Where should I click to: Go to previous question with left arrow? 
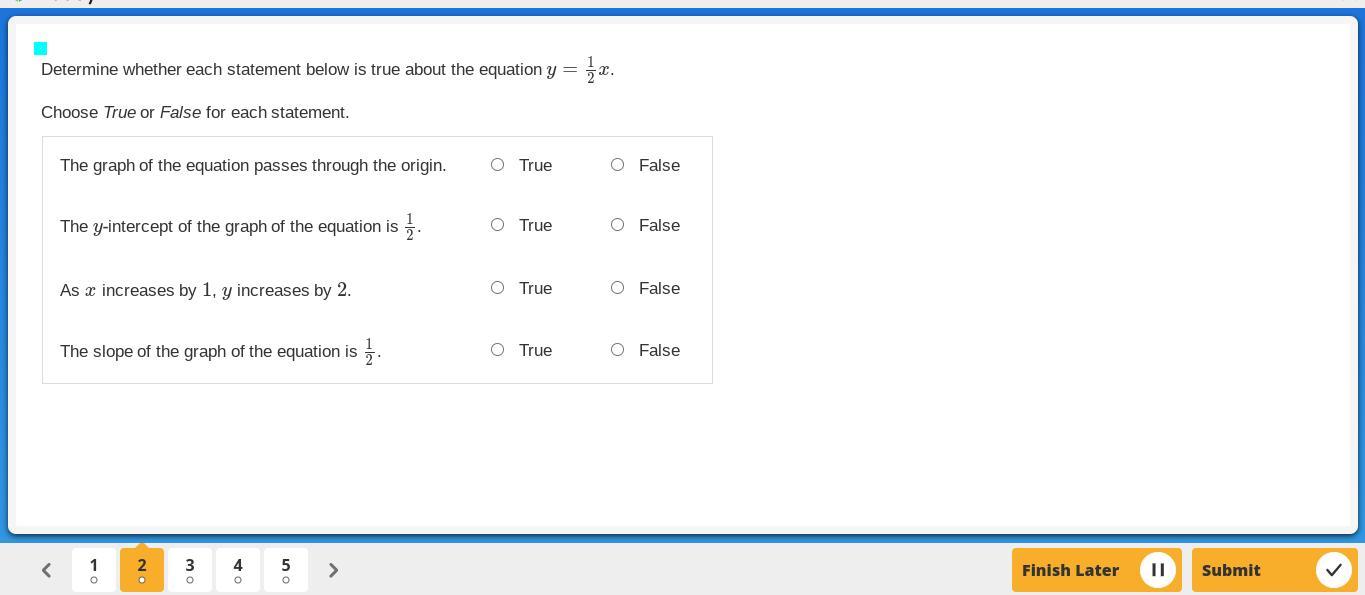pyautogui.click(x=46, y=570)
